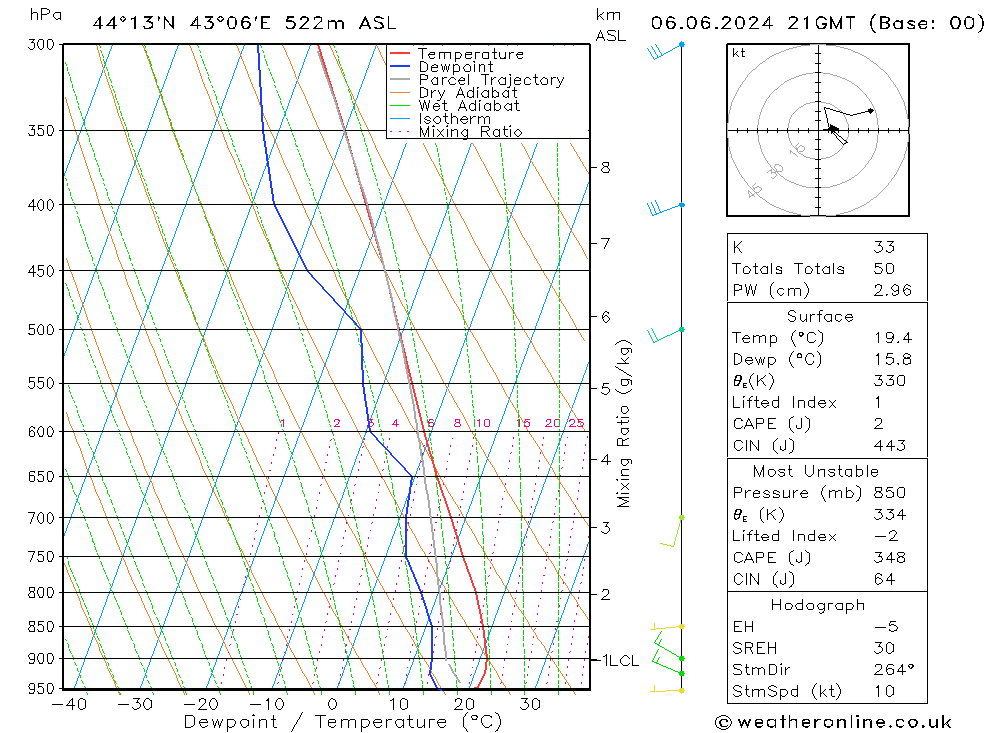Click the mixing ratio value 25 label
Viewport: 1000px width, 733px height.
coord(577,423)
